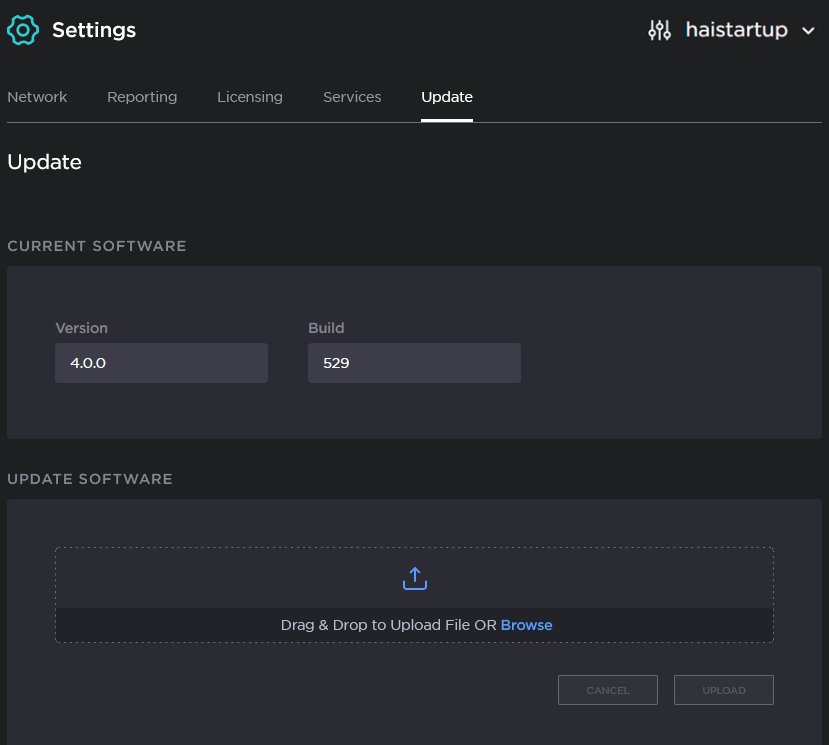829x745 pixels.
Task: Click the Update page heading
Action: (45, 162)
